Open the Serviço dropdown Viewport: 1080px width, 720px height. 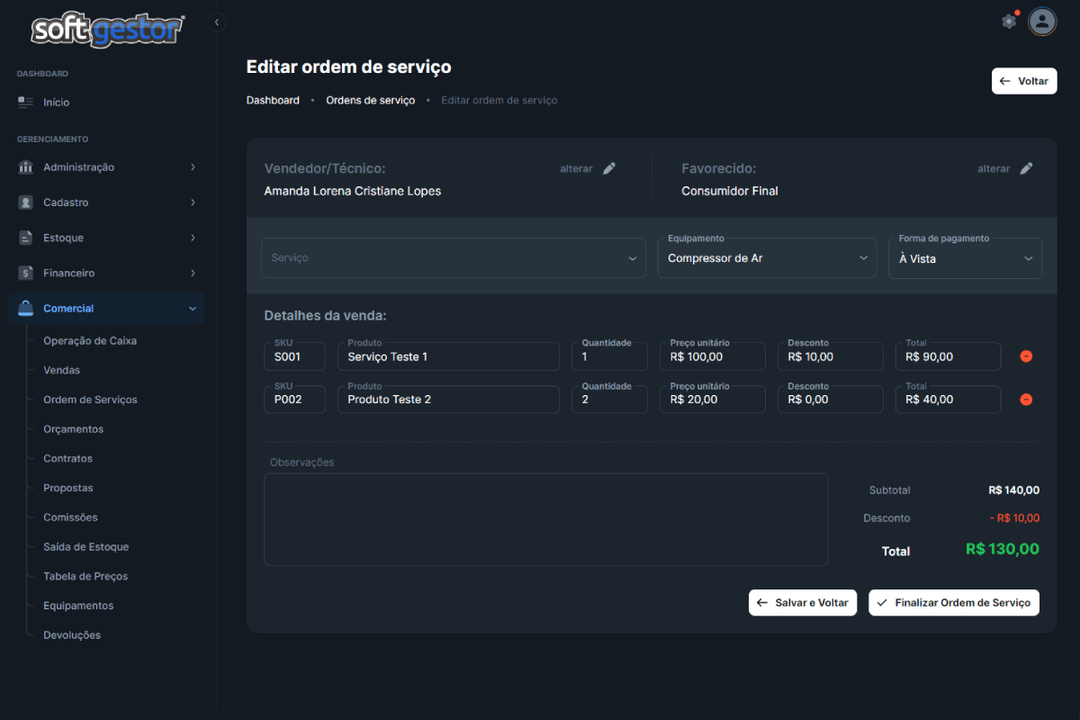point(453,258)
